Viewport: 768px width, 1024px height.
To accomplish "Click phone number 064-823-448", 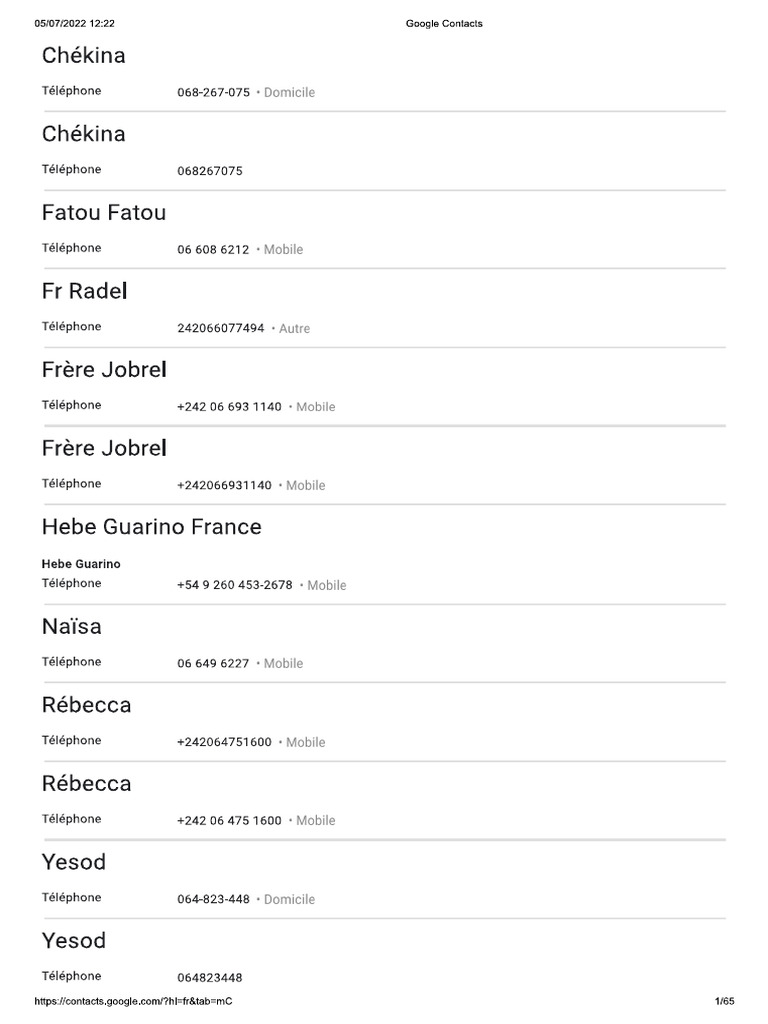I will click(213, 899).
